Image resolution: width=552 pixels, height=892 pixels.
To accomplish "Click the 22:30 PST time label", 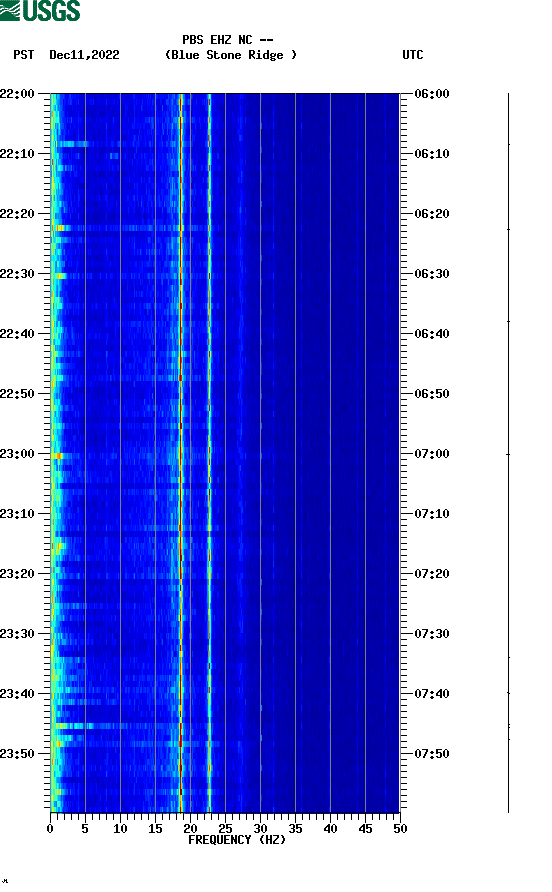I will pyautogui.click(x=17, y=274).
